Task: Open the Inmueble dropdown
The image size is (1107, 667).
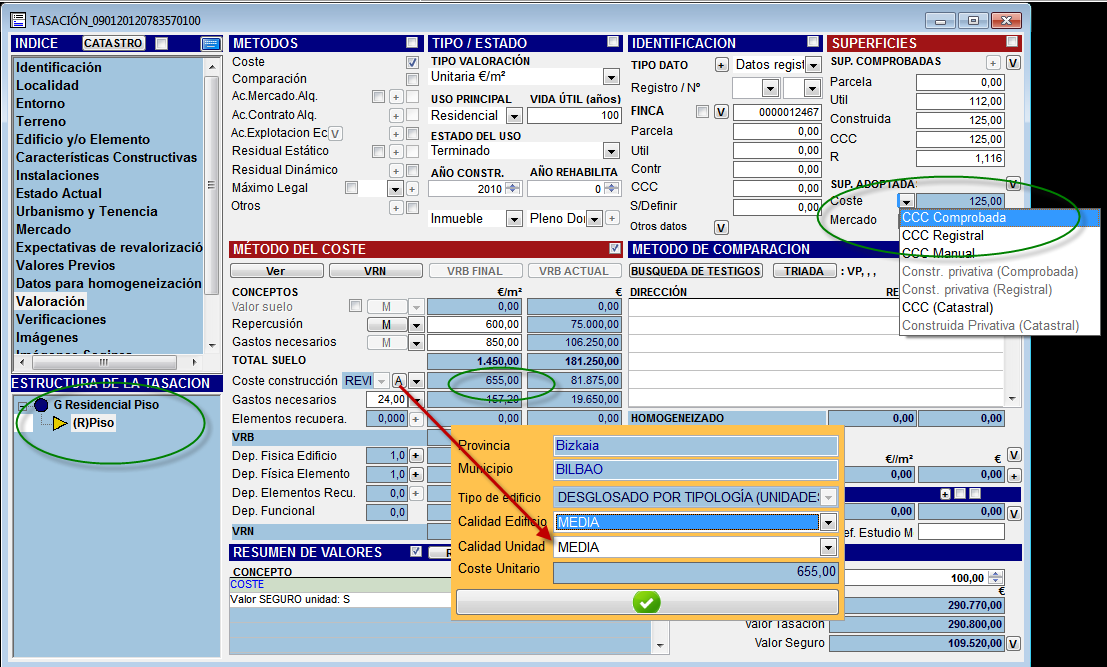Action: 515,220
